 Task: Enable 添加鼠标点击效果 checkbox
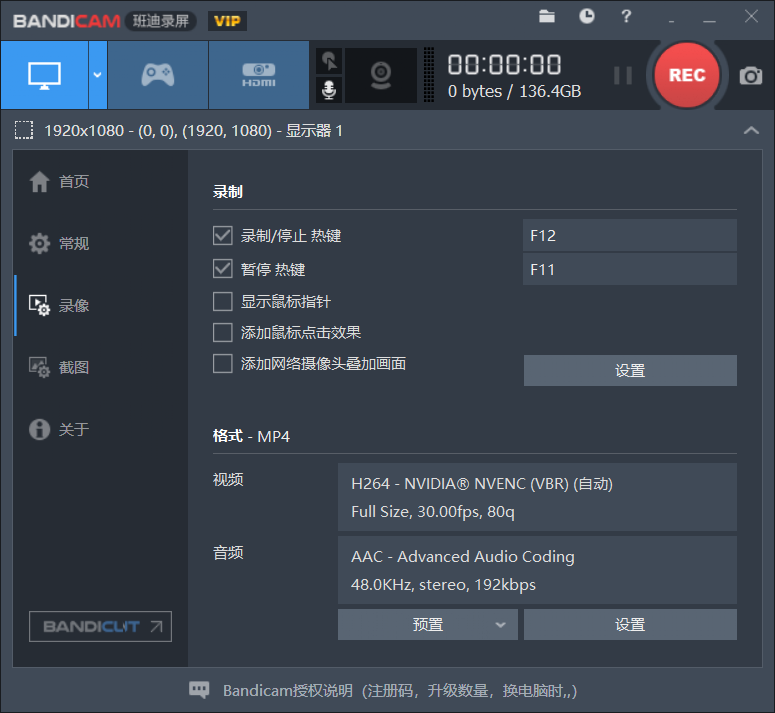pos(222,333)
